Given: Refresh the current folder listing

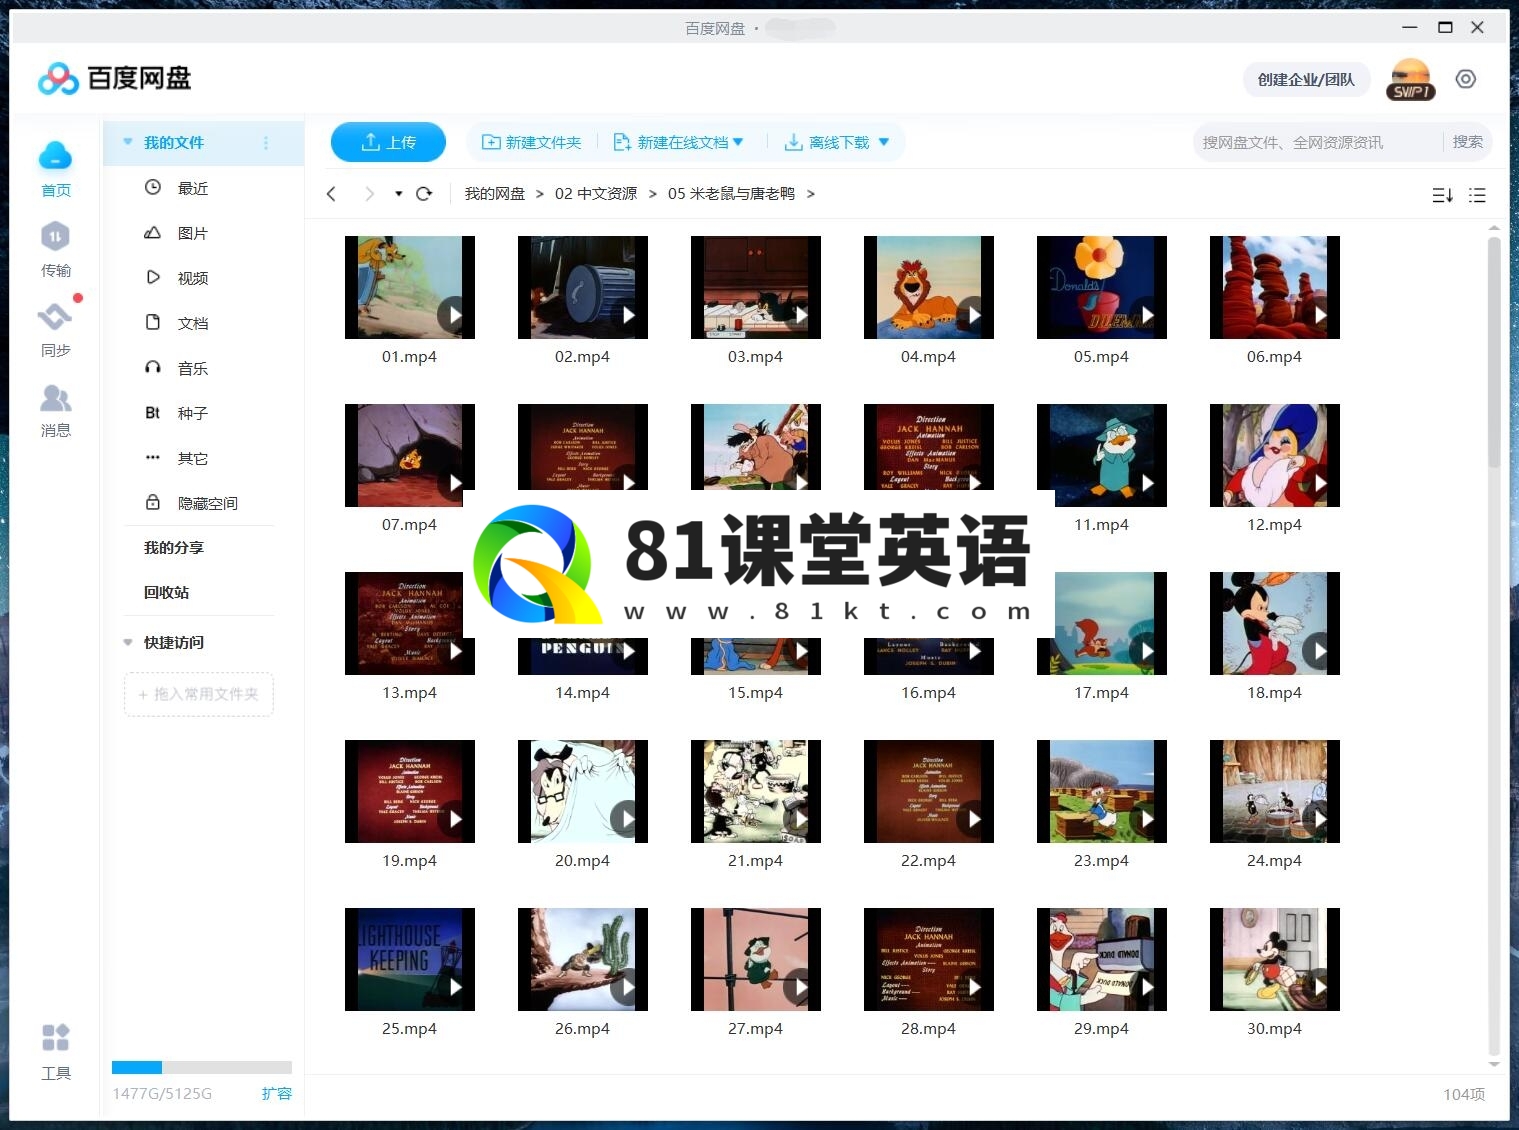Looking at the screenshot, I should coord(424,194).
